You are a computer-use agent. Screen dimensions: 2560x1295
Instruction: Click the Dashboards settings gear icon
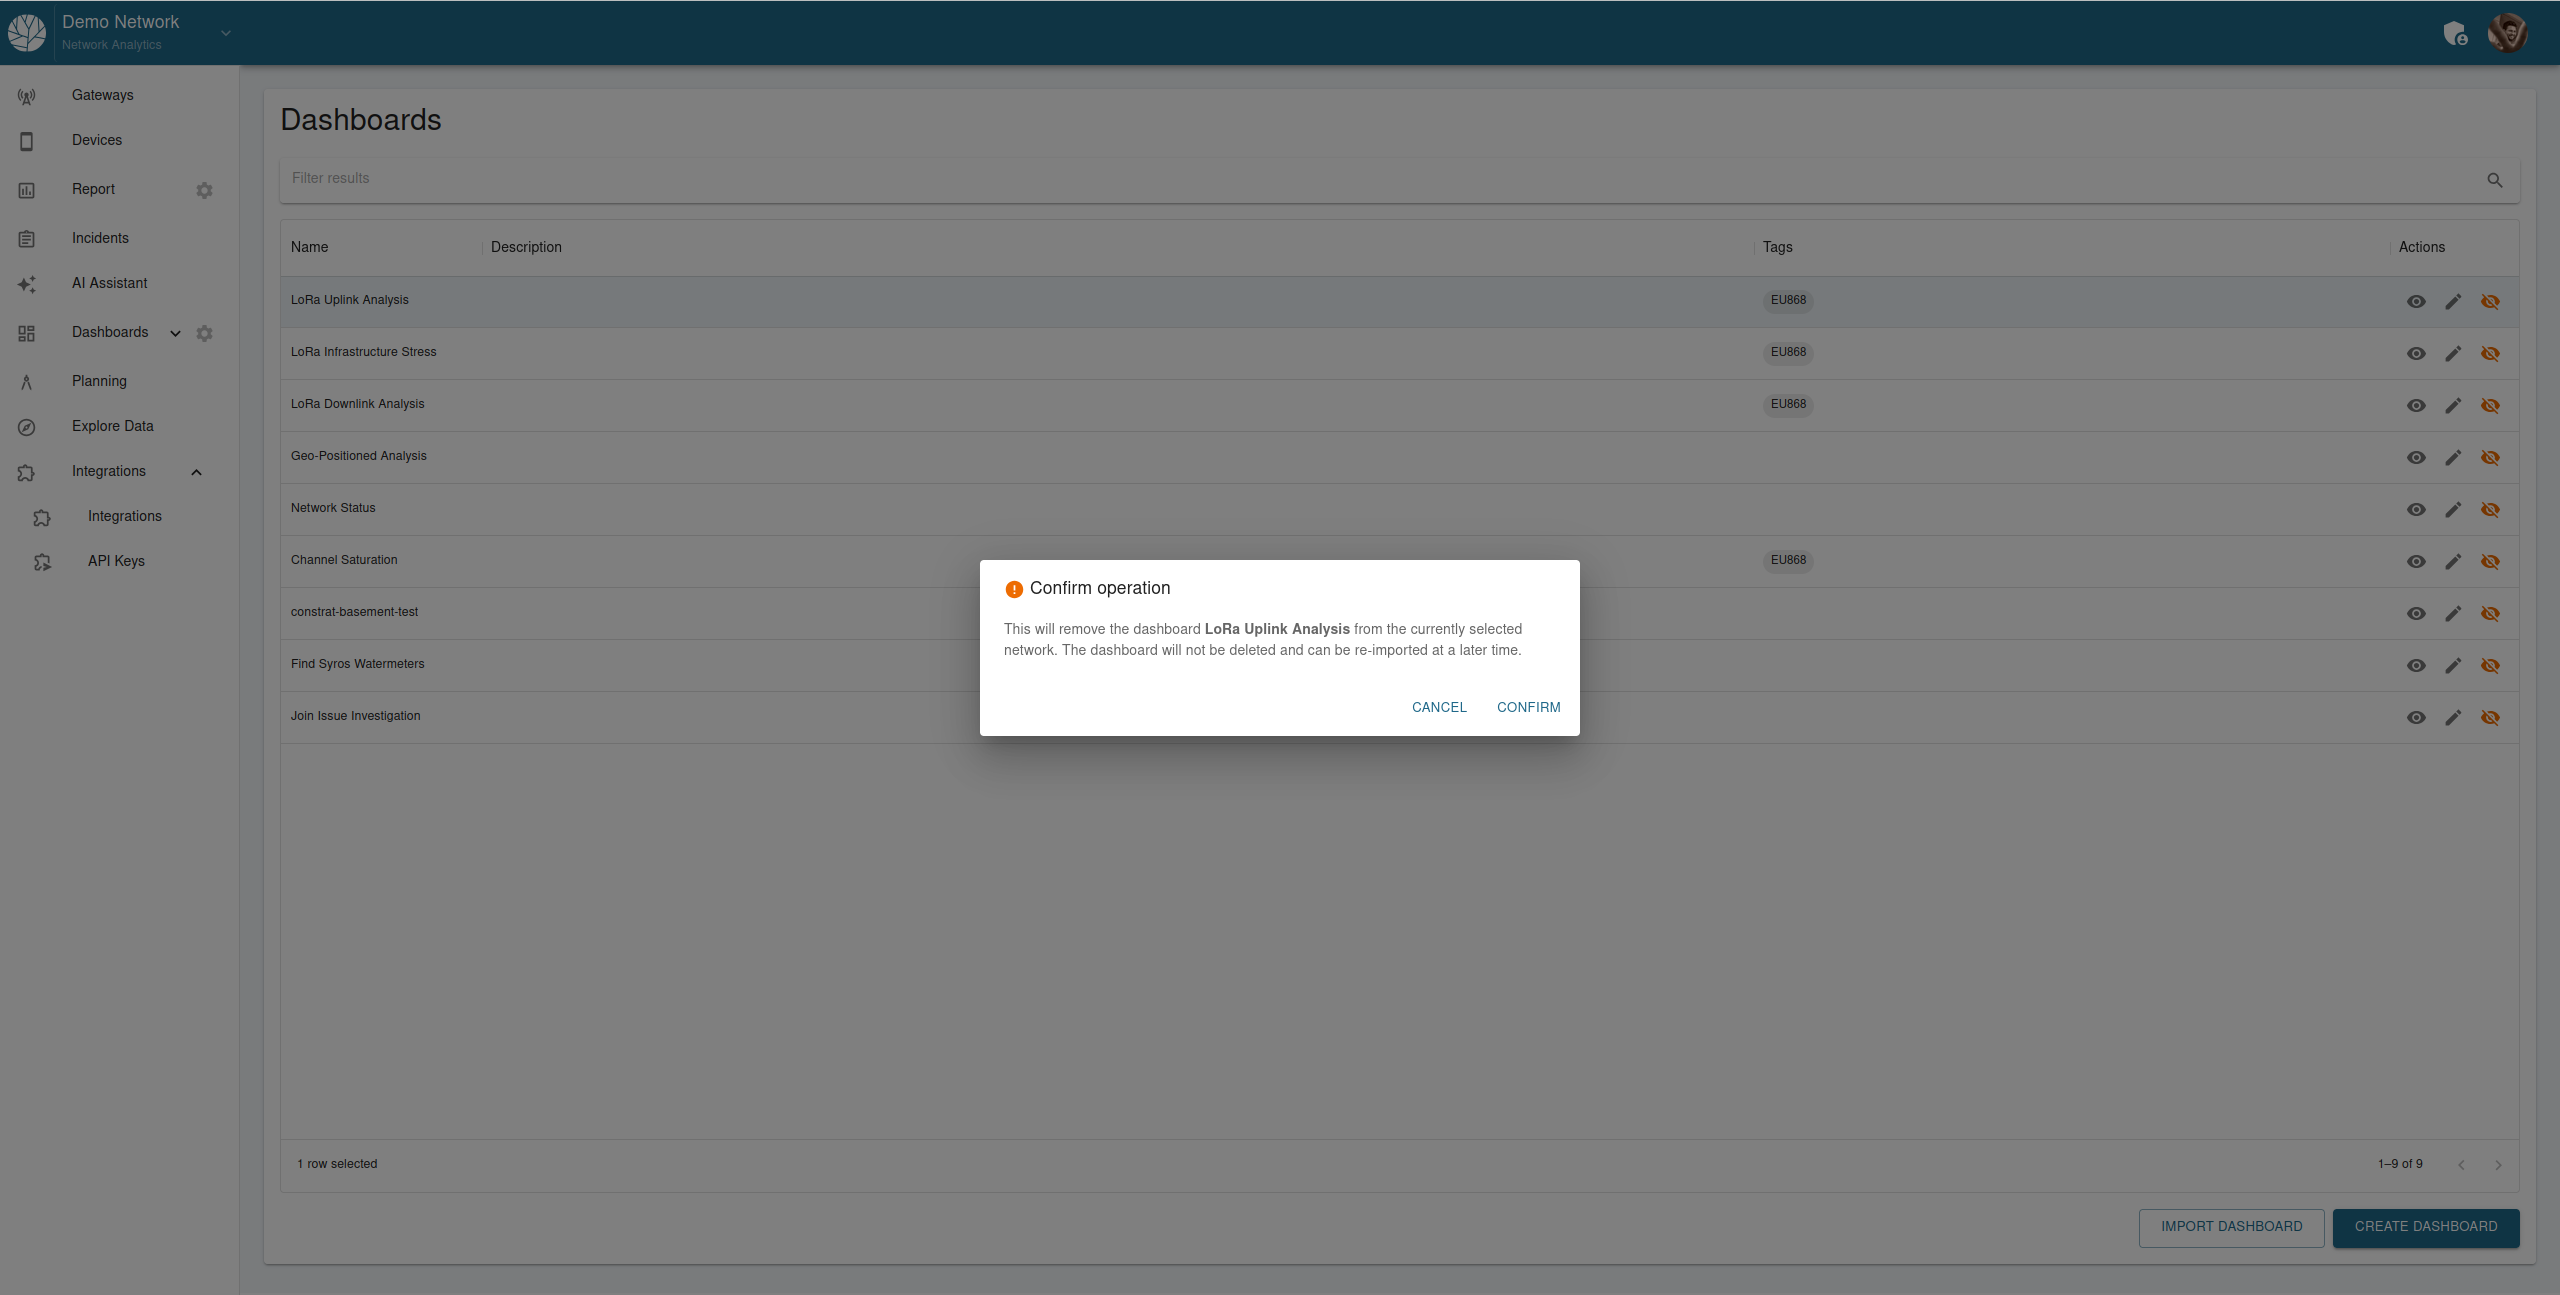(204, 333)
